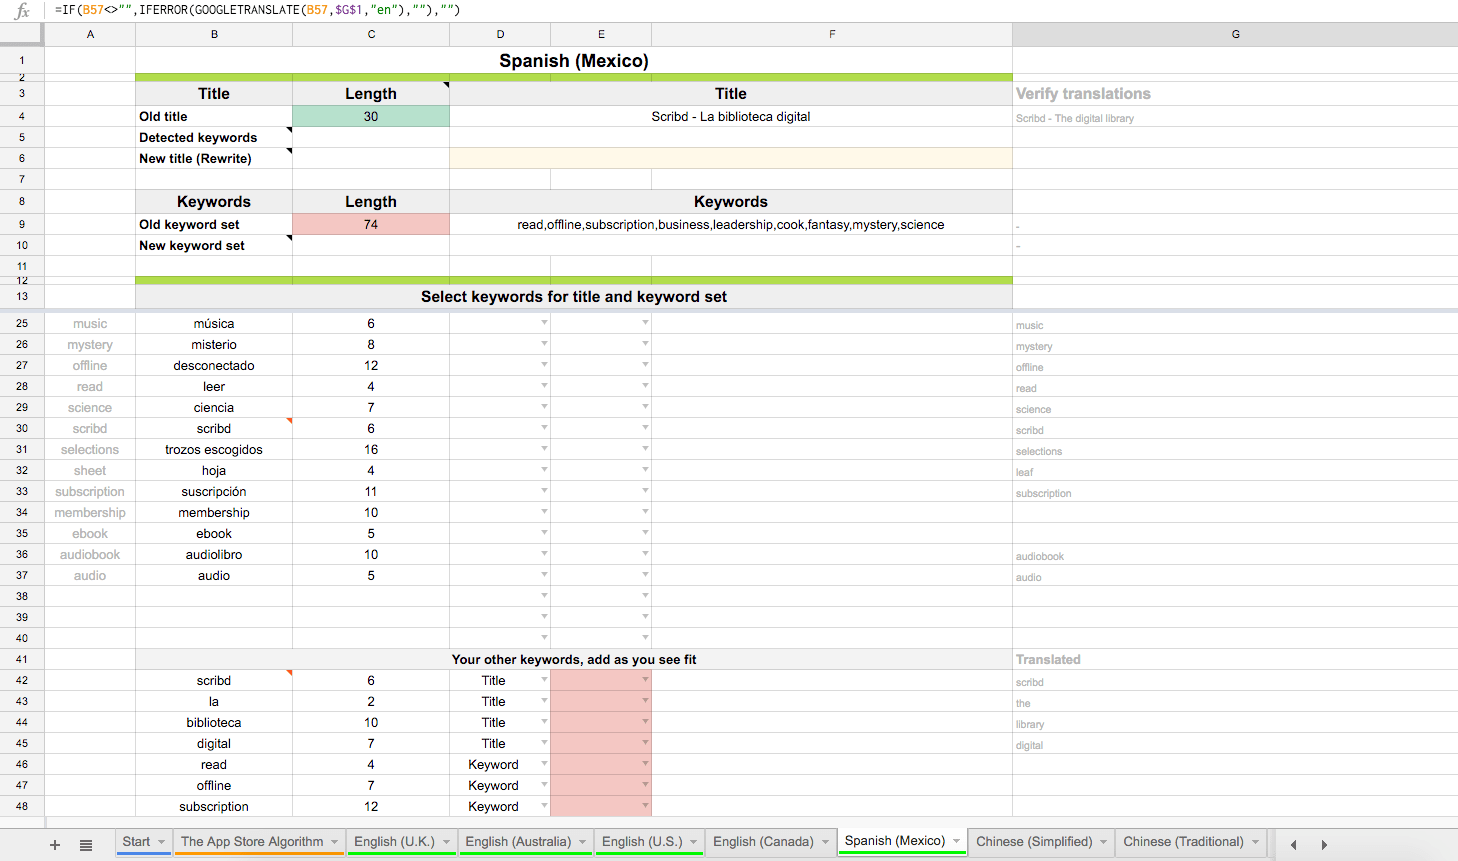Click the add sheet plus icon
The height and width of the screenshot is (861, 1458).
55,845
